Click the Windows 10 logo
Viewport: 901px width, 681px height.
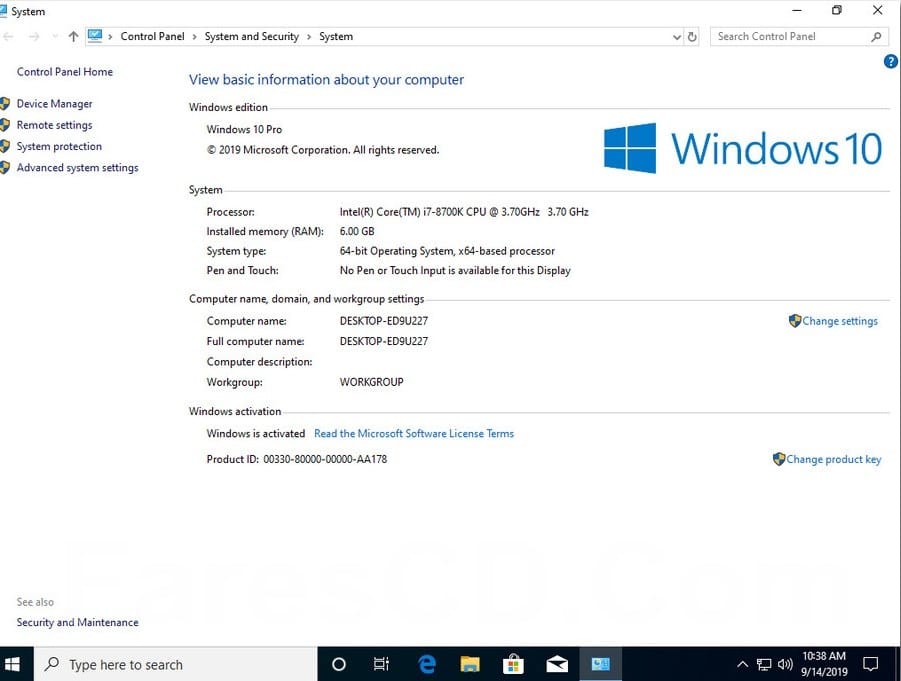click(x=742, y=148)
